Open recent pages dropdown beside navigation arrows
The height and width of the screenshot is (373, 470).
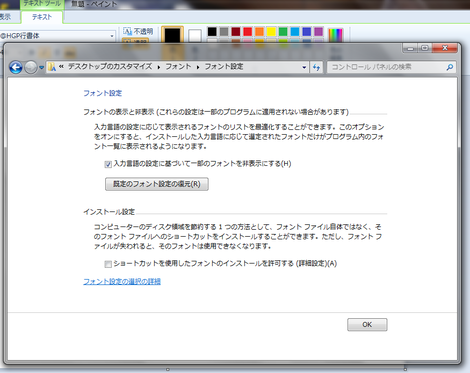41,67
